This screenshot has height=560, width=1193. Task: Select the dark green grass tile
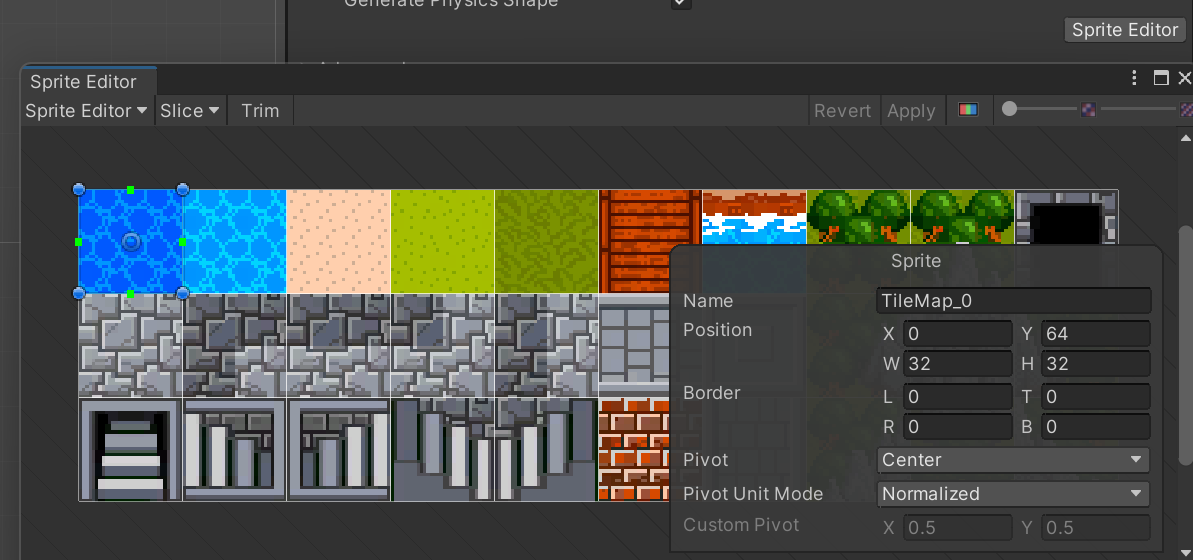pyautogui.click(x=546, y=241)
